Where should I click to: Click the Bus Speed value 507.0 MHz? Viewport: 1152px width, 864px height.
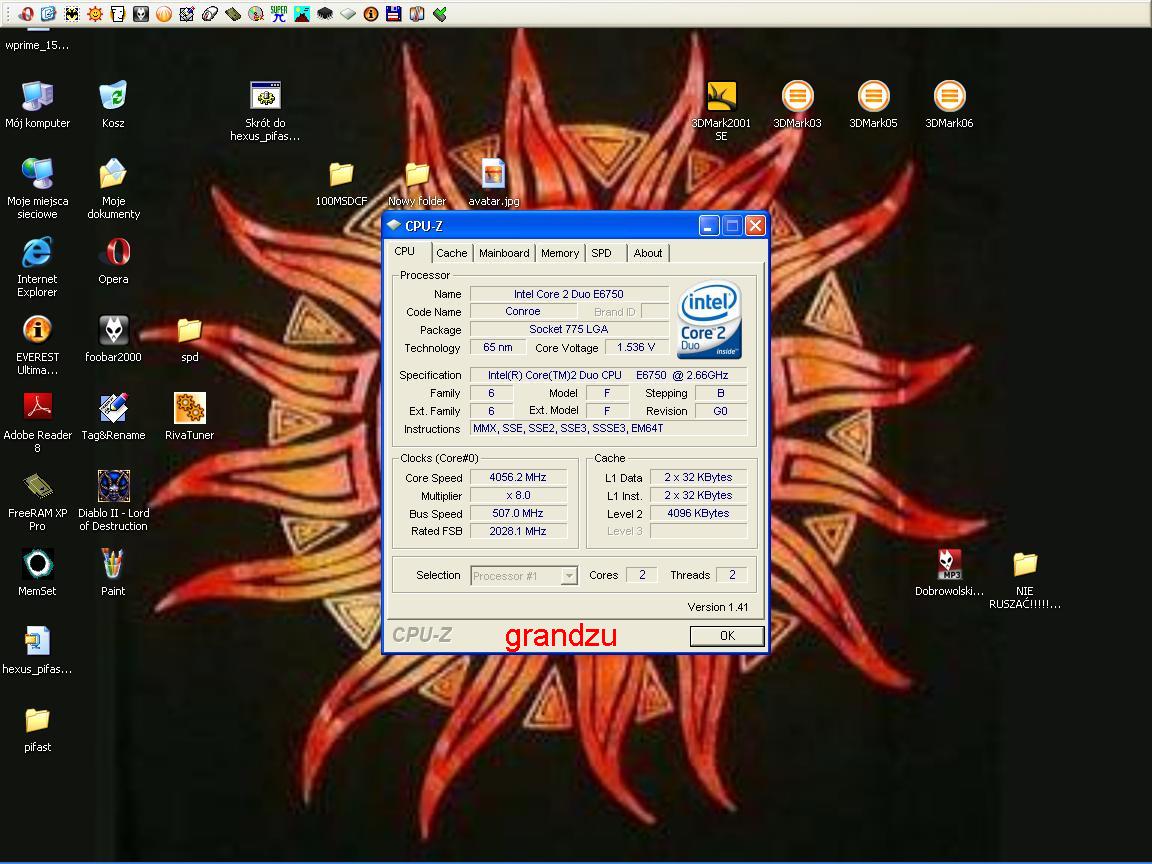coord(518,514)
